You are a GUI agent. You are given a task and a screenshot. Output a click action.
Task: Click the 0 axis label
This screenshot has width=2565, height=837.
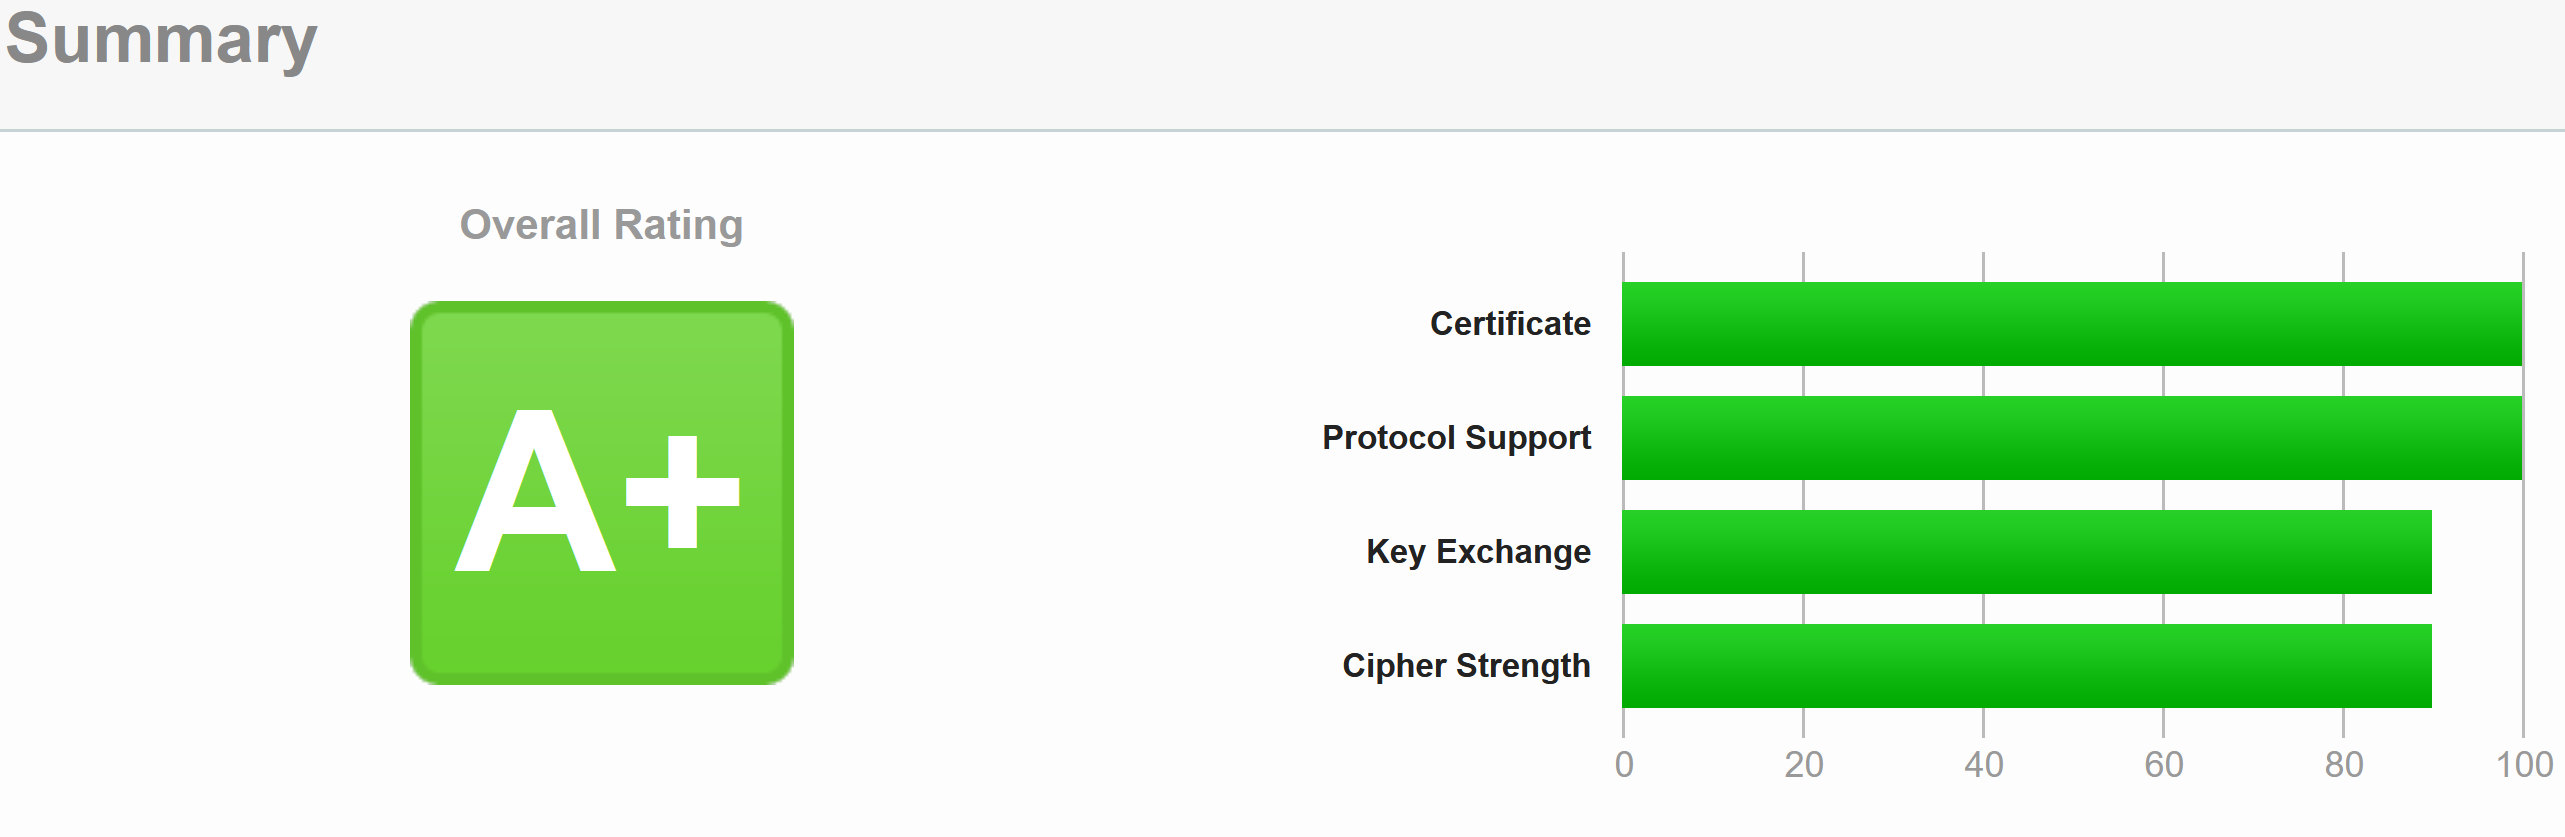tap(1624, 765)
